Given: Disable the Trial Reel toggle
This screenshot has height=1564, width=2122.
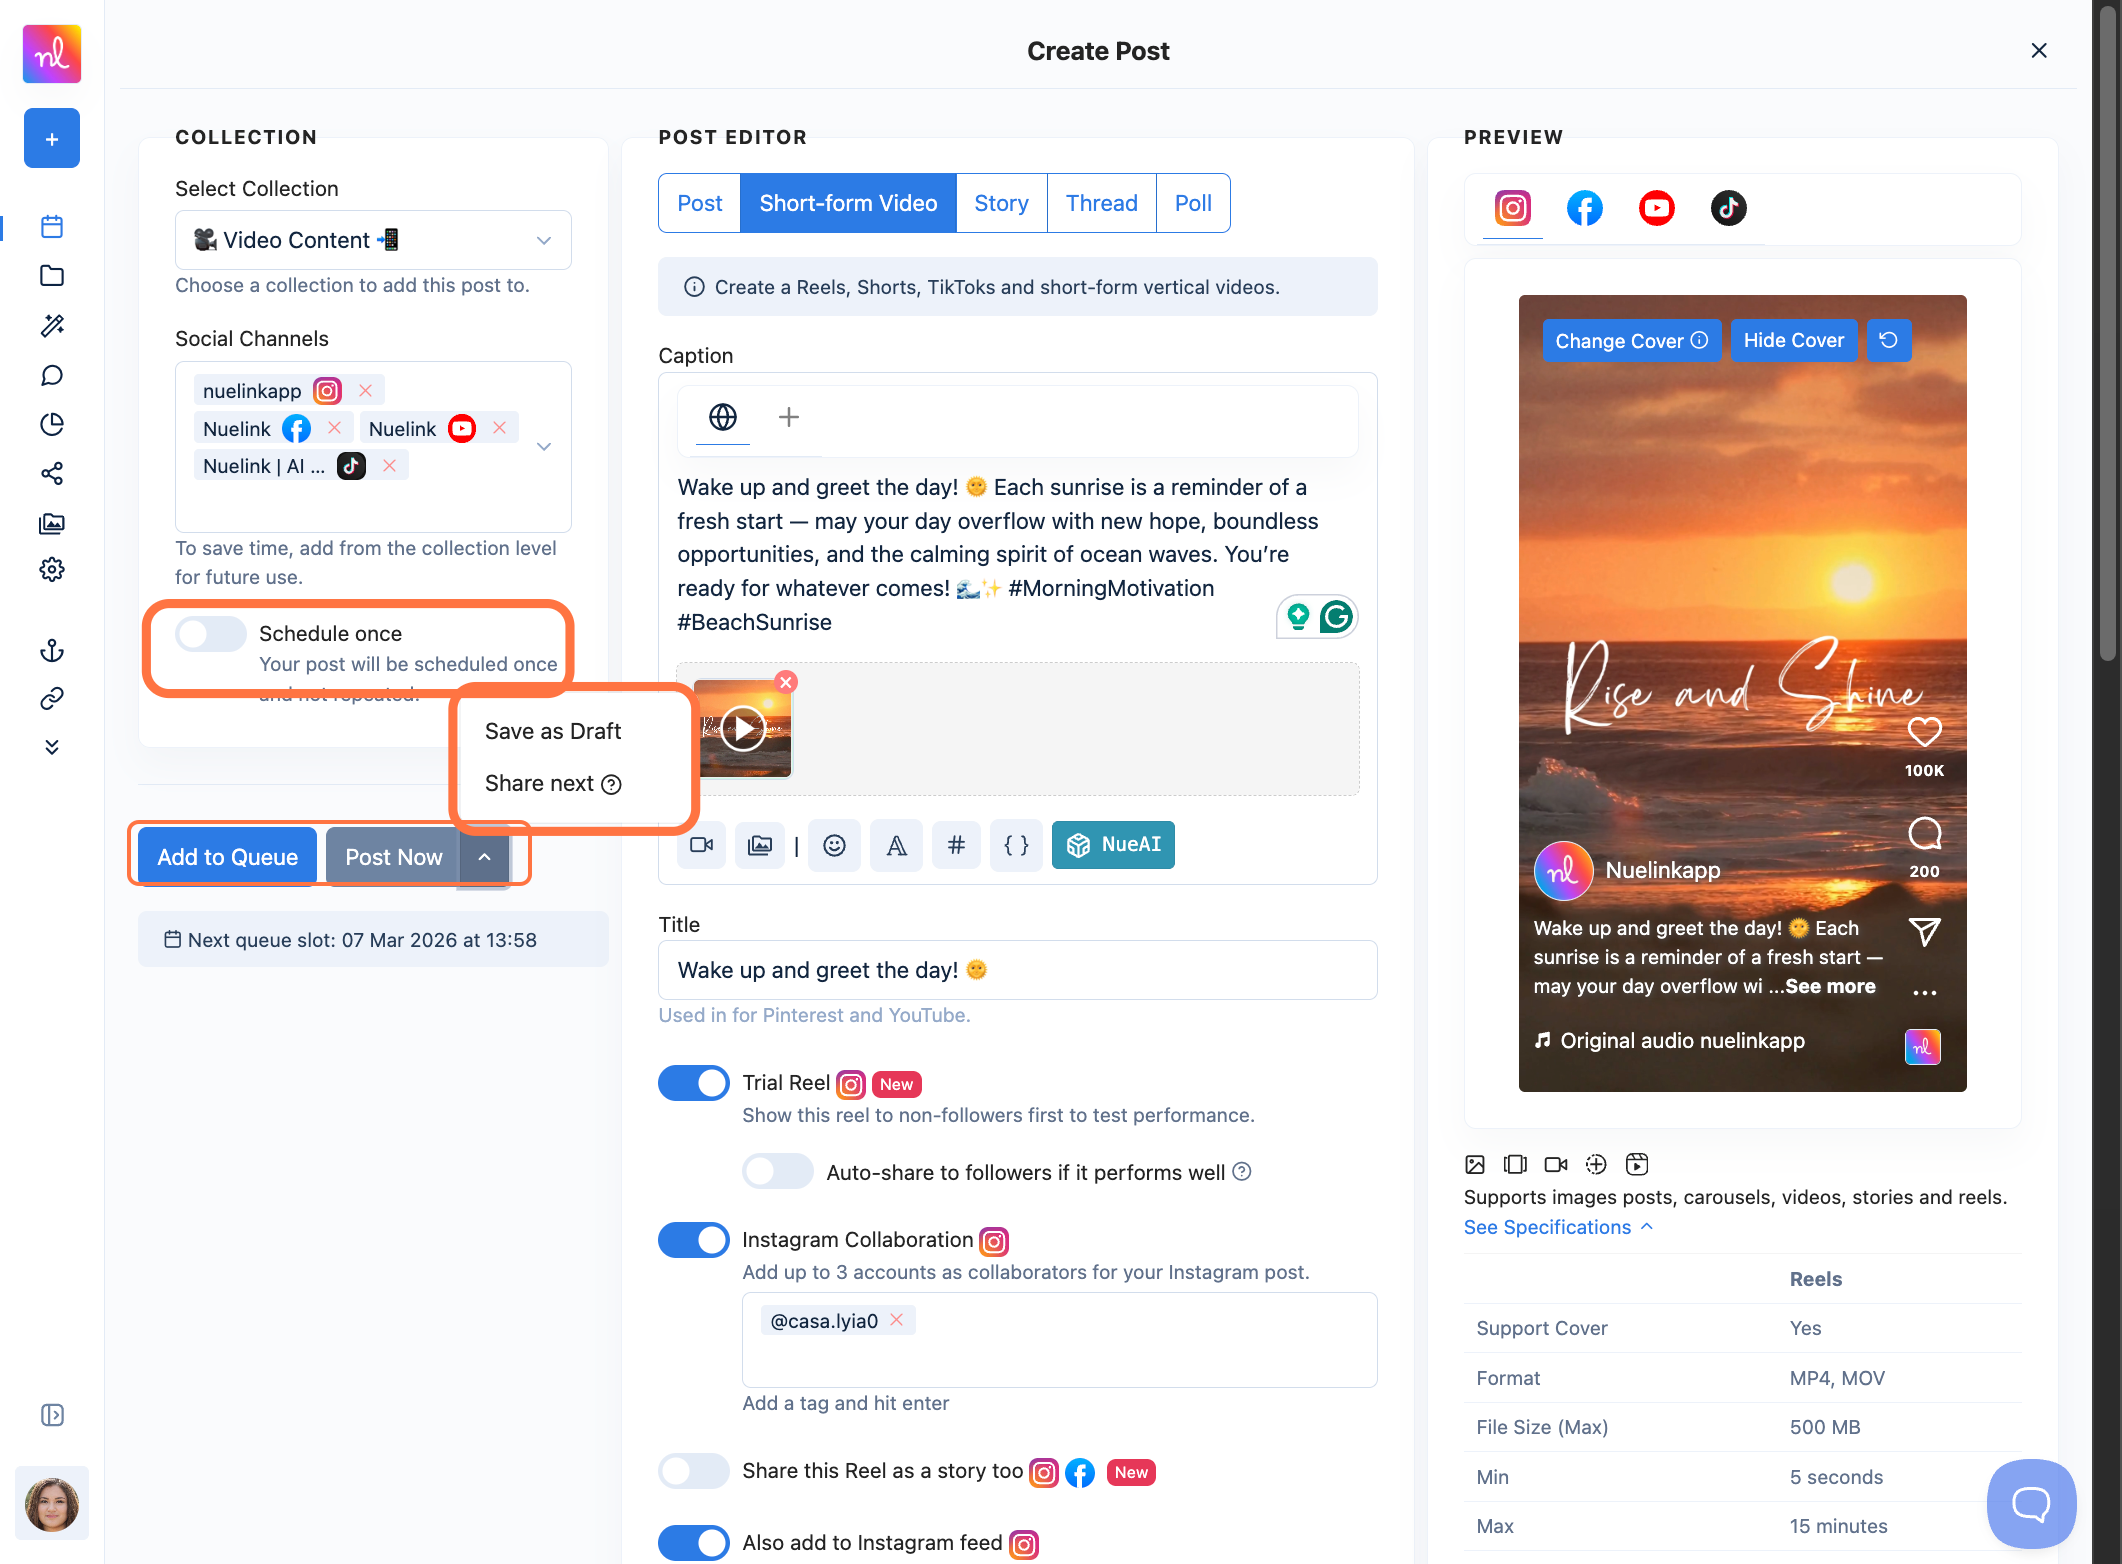Looking at the screenshot, I should 694,1083.
